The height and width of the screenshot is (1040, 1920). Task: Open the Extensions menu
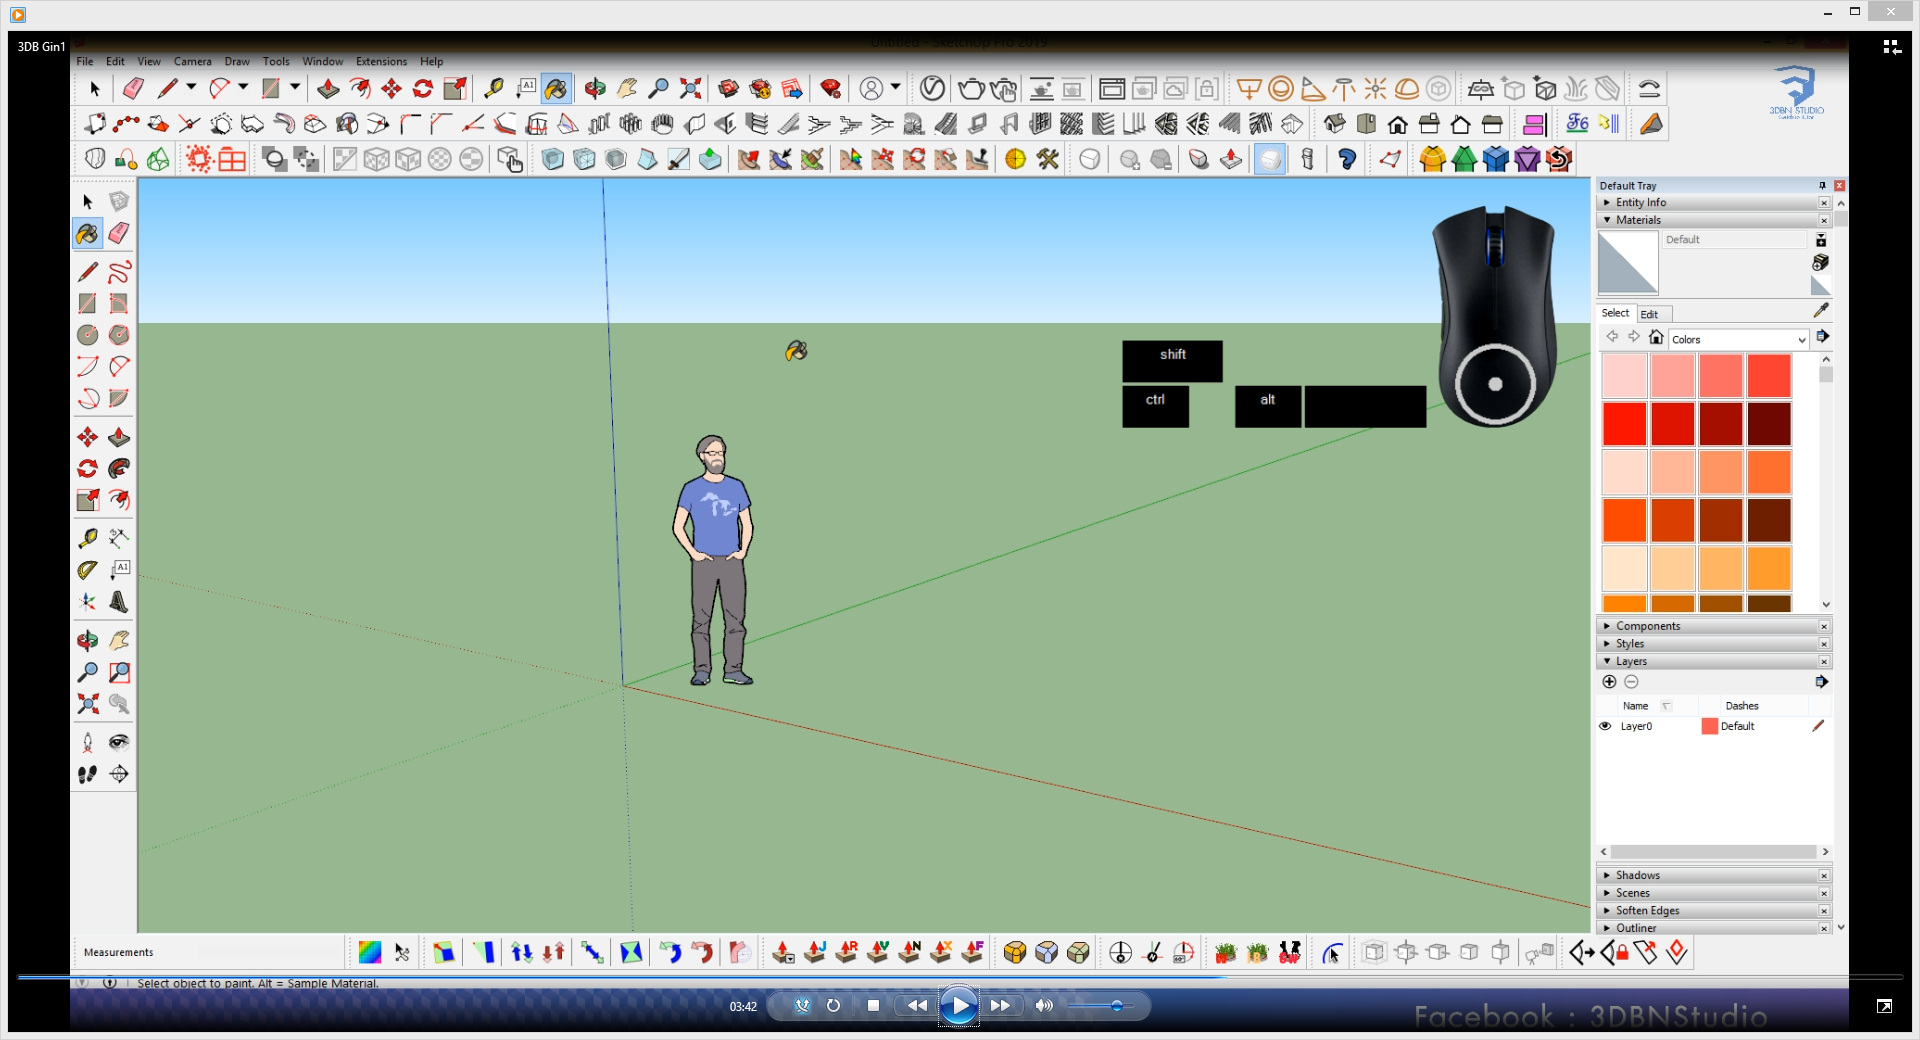[x=381, y=62]
